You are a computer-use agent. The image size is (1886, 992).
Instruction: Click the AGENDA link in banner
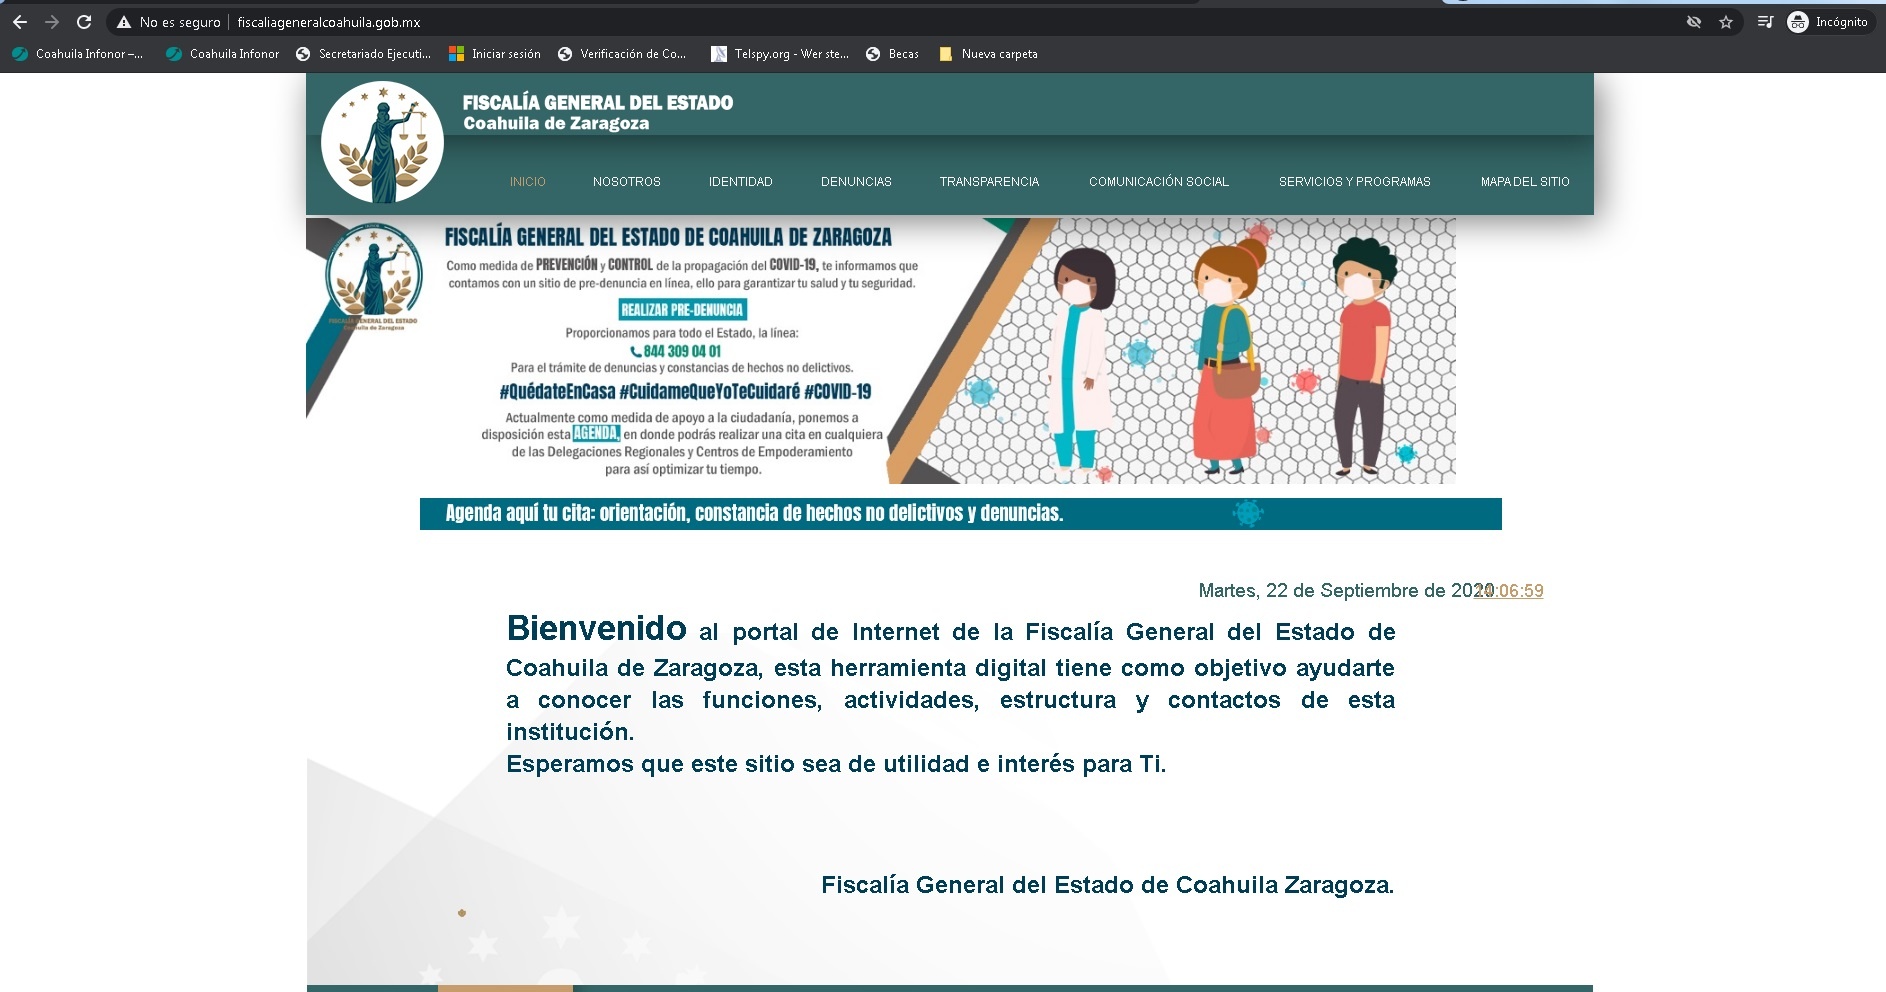pos(596,434)
